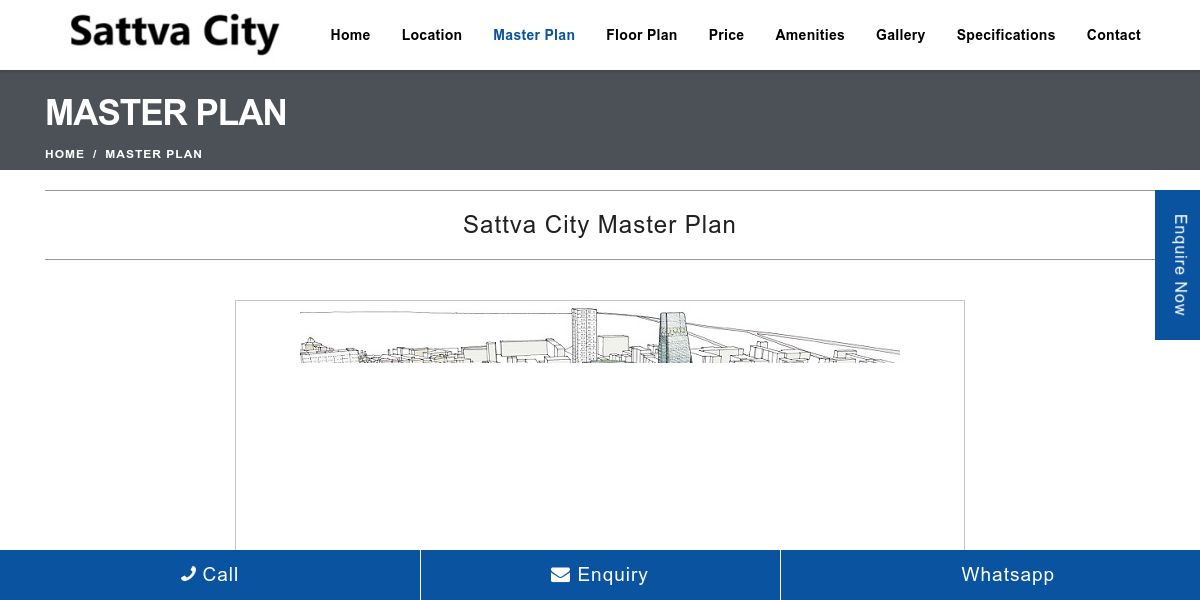Click the HOME breadcrumb link
1200x600 pixels.
65,154
